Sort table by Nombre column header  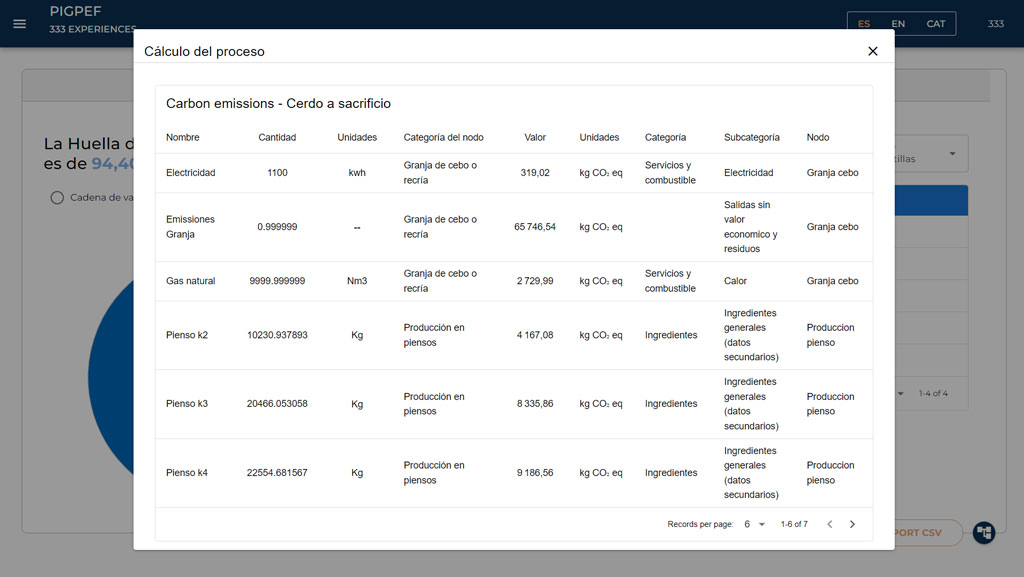(183, 137)
